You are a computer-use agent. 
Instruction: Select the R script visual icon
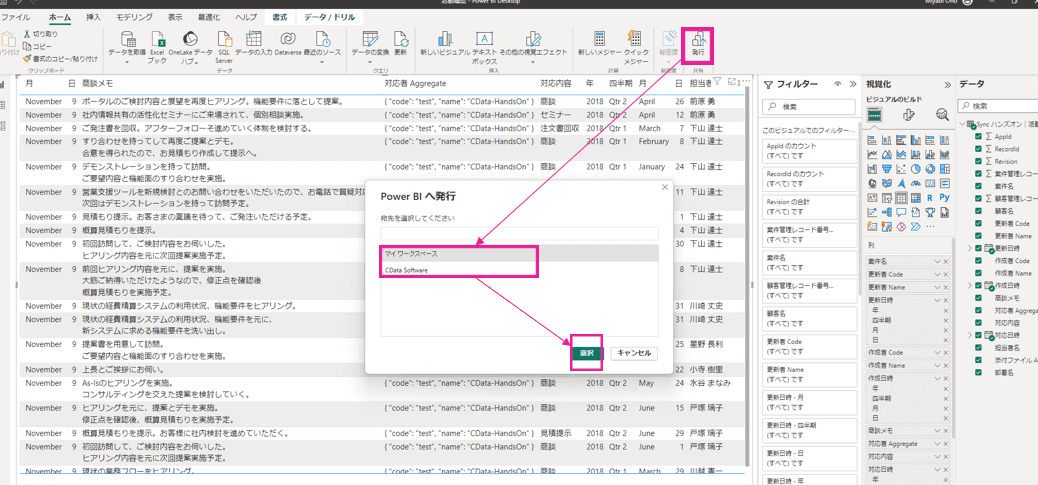930,197
